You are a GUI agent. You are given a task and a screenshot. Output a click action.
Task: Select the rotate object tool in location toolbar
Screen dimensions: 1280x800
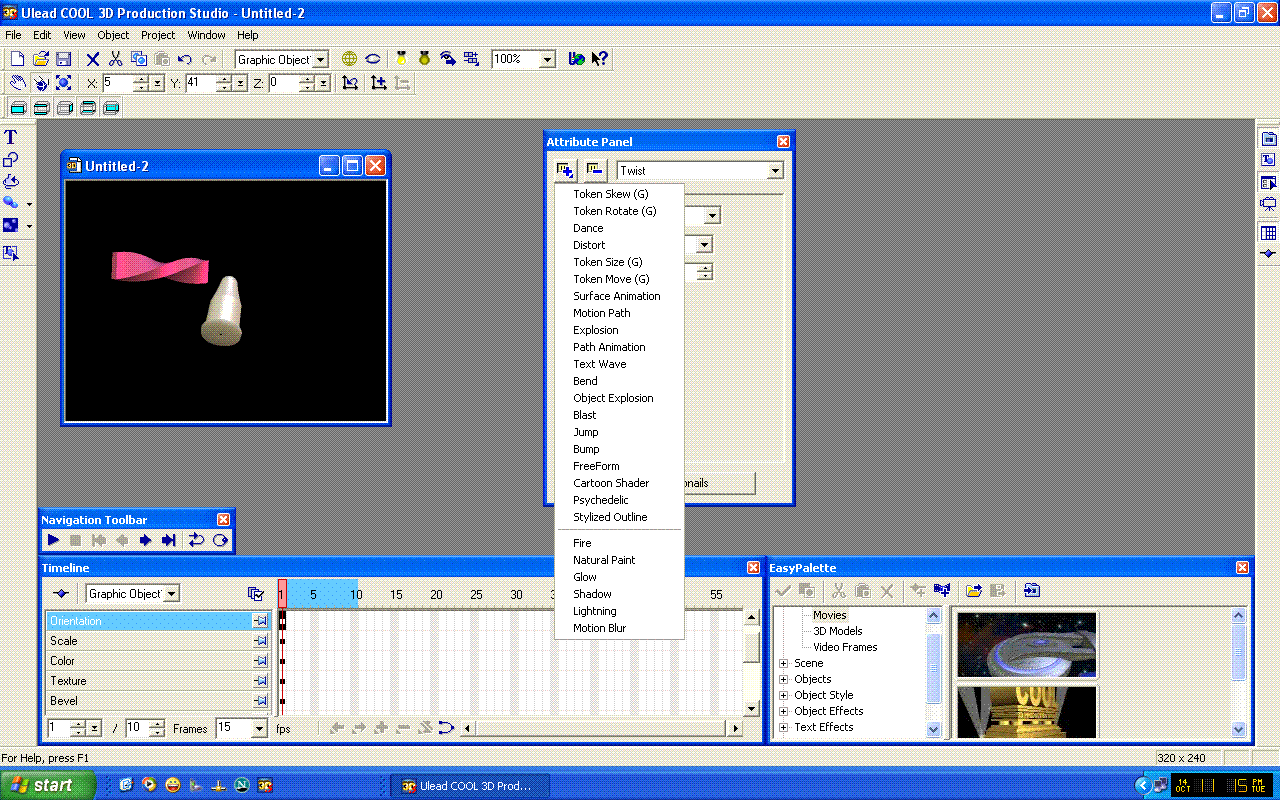40,83
